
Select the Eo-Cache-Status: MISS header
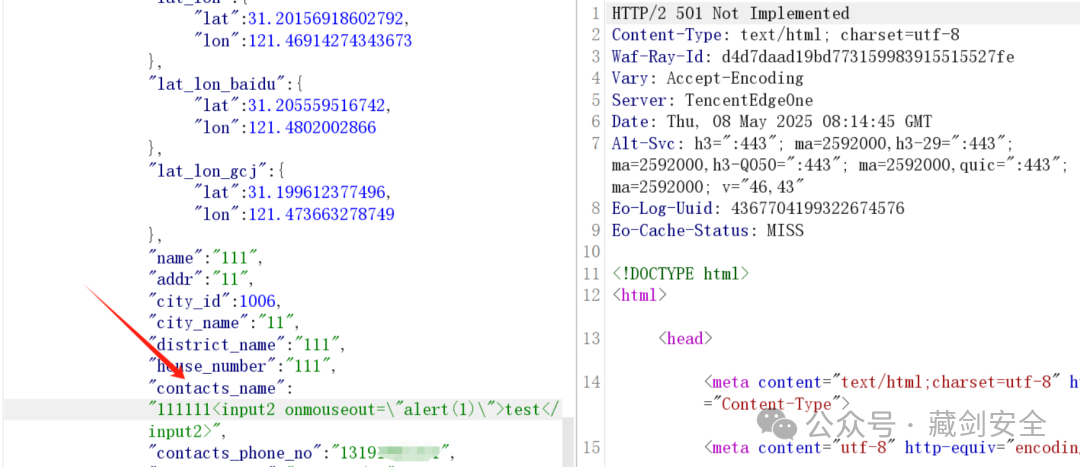pos(707,230)
